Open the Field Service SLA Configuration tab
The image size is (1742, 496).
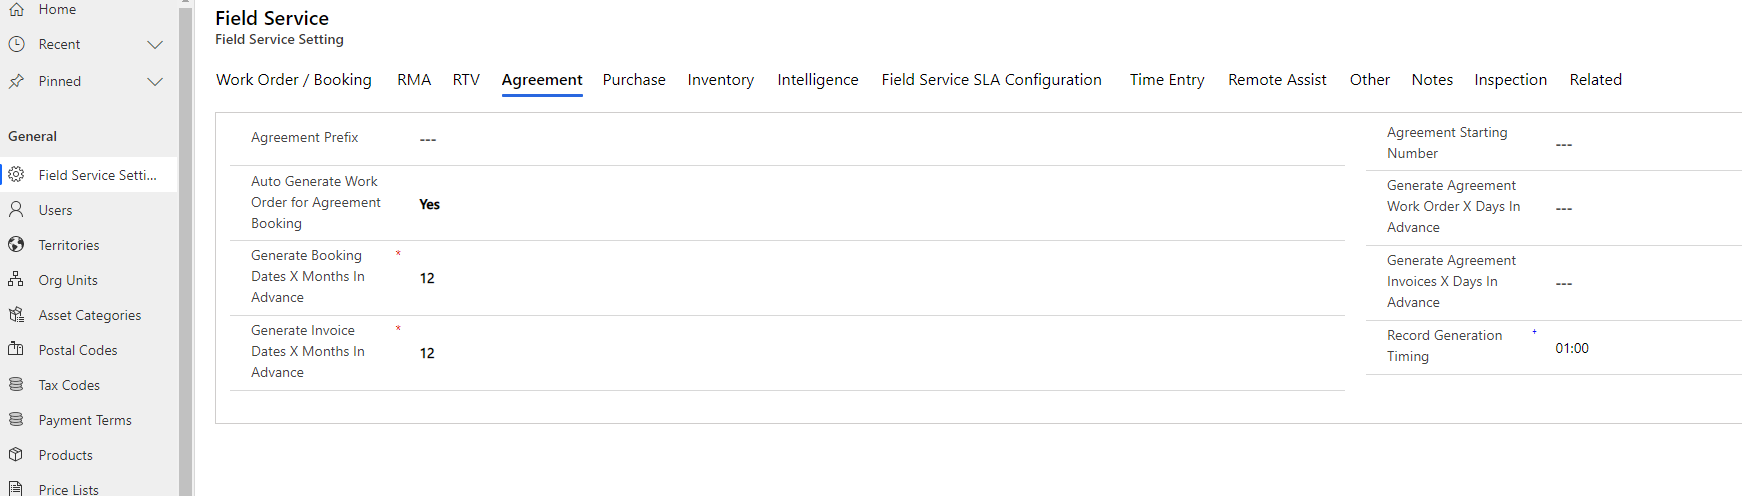[991, 80]
